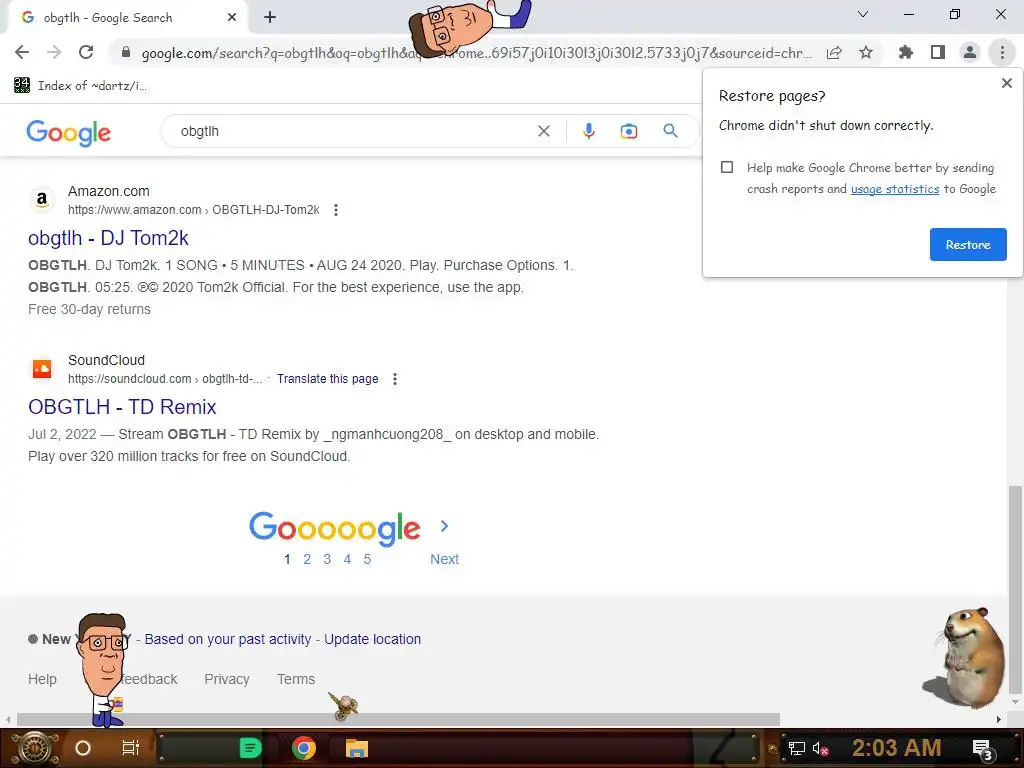Click the hamster desktop pet

pyautogui.click(x=965, y=658)
